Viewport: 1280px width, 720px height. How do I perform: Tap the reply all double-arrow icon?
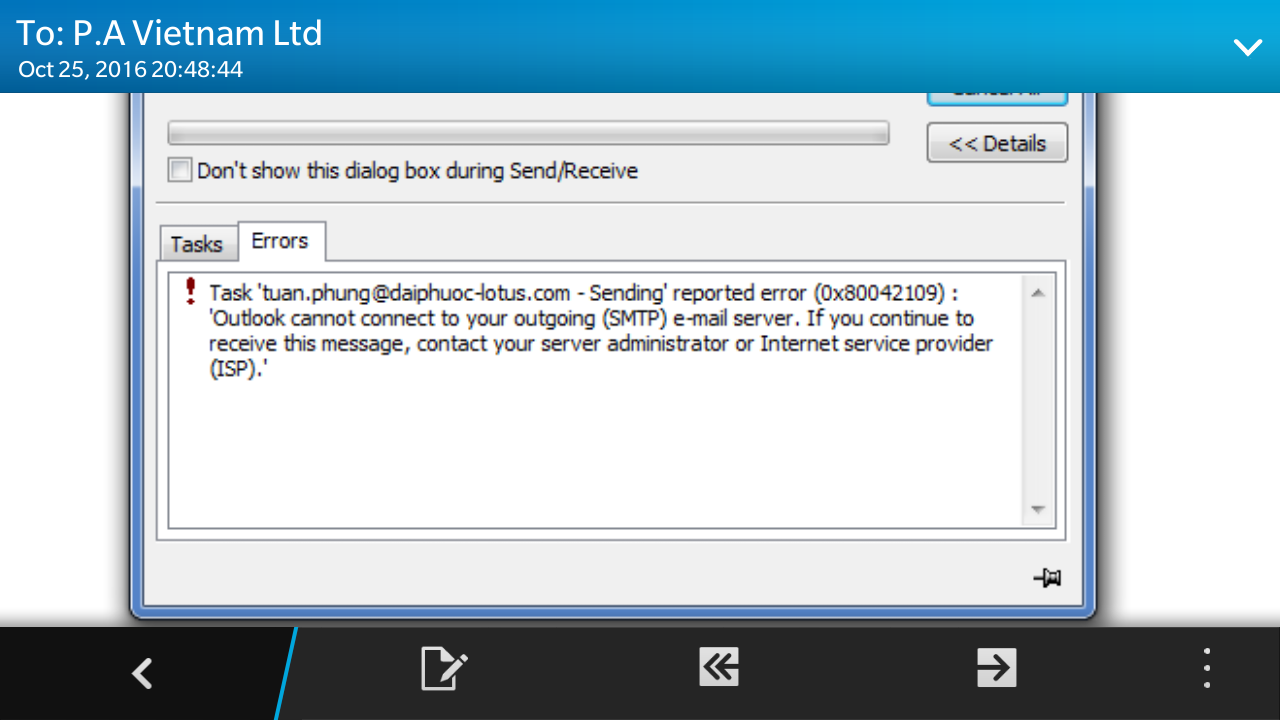[719, 666]
